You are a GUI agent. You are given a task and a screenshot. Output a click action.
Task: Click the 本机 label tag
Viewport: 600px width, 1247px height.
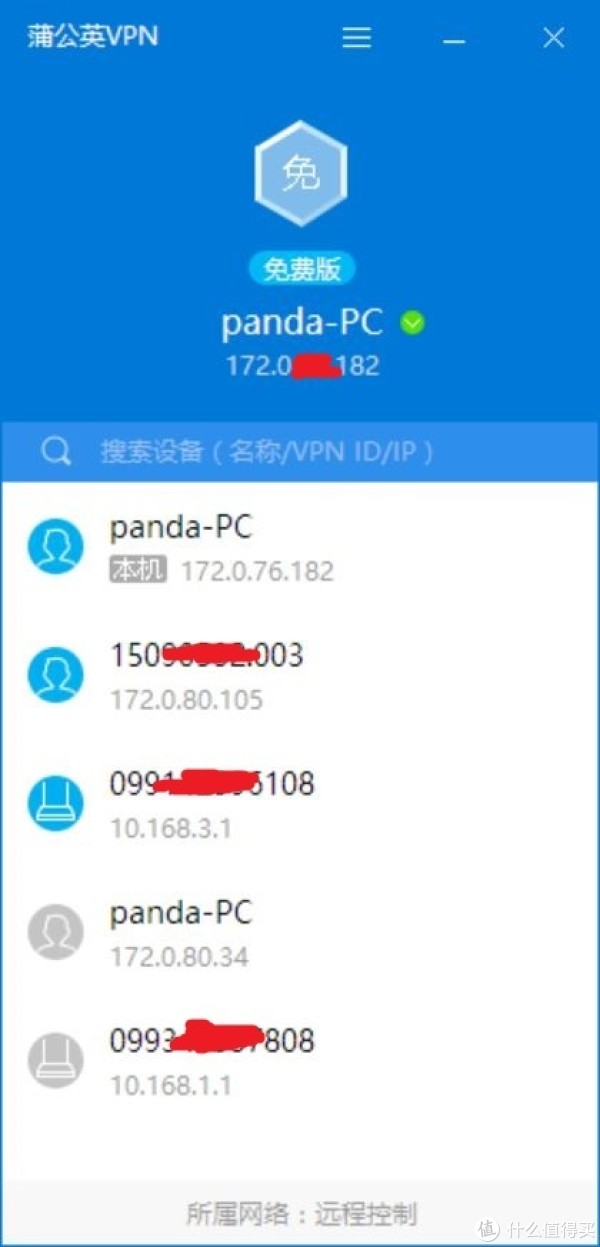138,571
